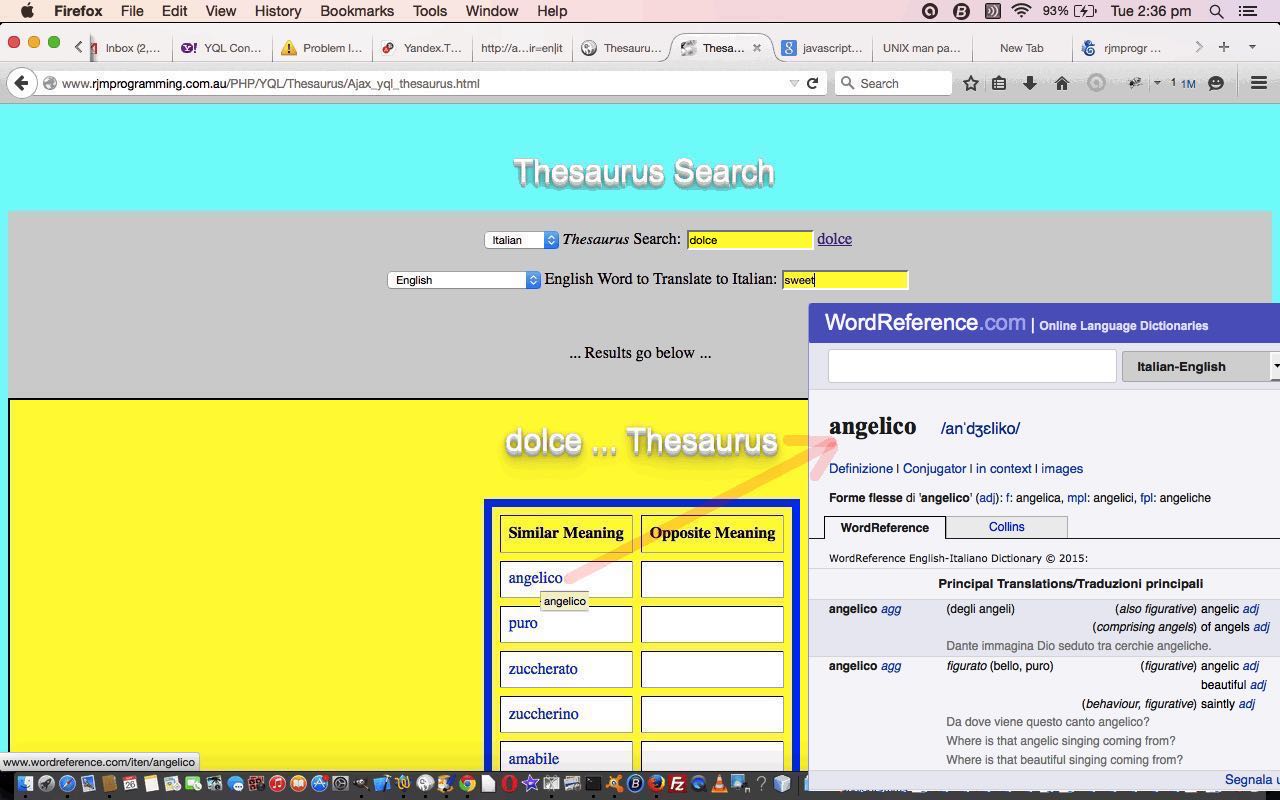Go to the Firefox home page icon
The image size is (1280, 800).
click(1062, 83)
